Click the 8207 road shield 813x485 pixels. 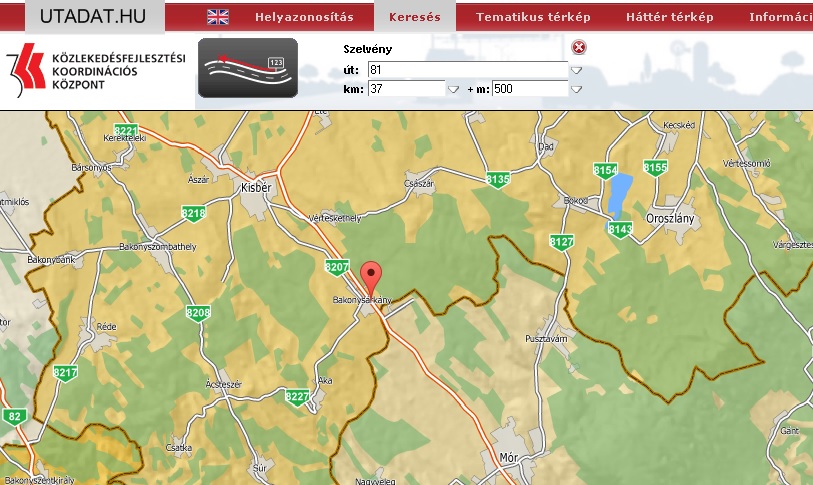click(x=337, y=267)
